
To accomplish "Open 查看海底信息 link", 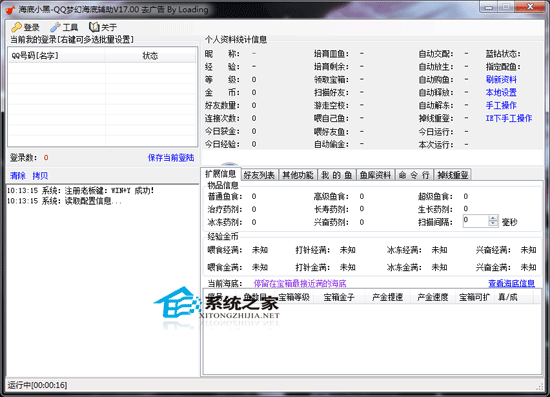I will [x=511, y=283].
